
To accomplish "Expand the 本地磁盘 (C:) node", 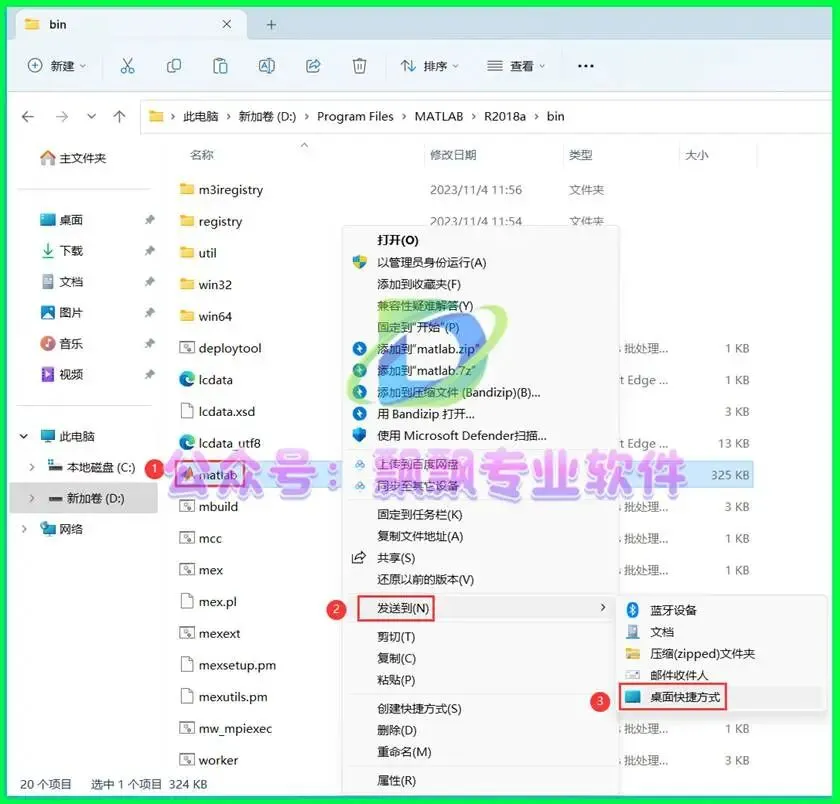I will (32, 467).
